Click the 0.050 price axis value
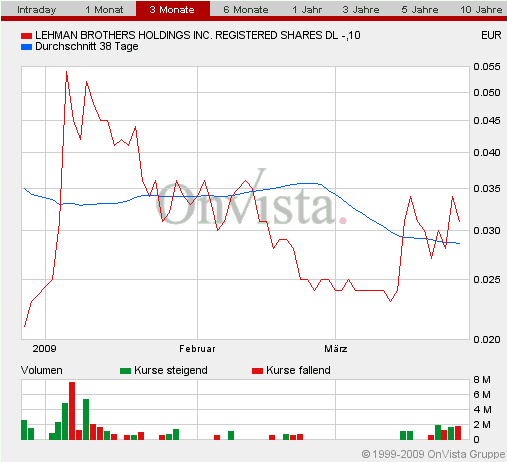 (x=487, y=92)
